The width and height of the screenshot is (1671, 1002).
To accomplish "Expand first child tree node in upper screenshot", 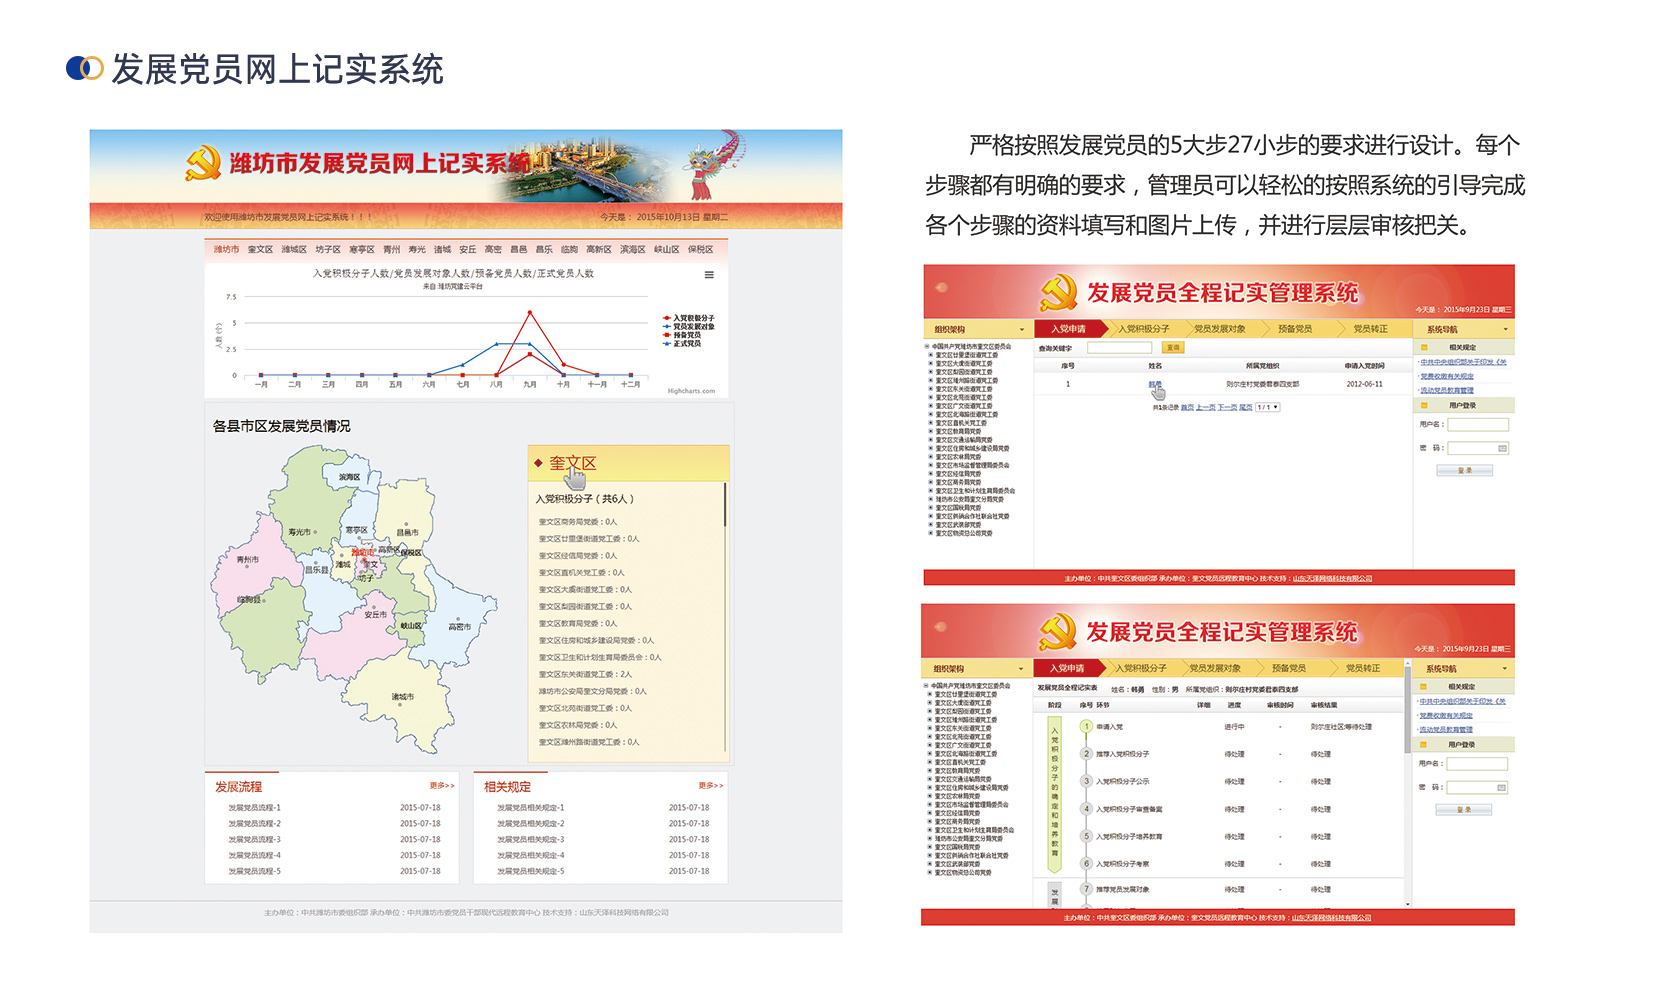I will (931, 355).
